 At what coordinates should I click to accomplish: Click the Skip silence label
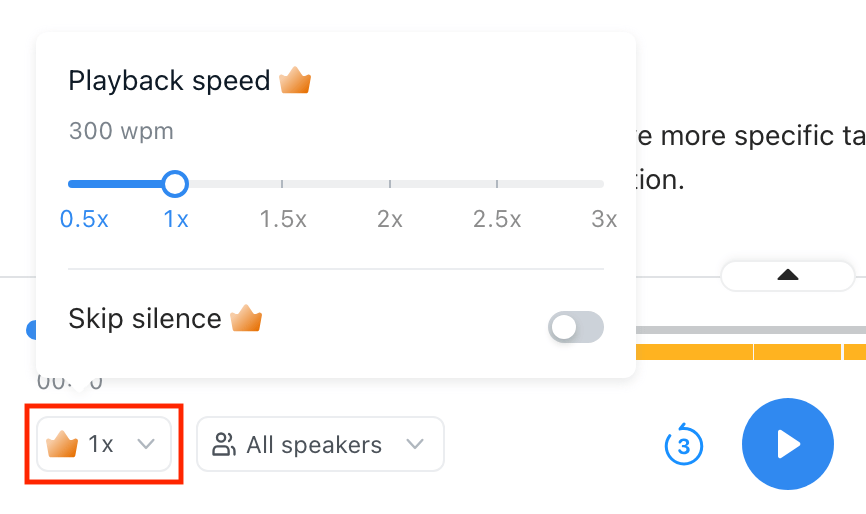pos(145,319)
